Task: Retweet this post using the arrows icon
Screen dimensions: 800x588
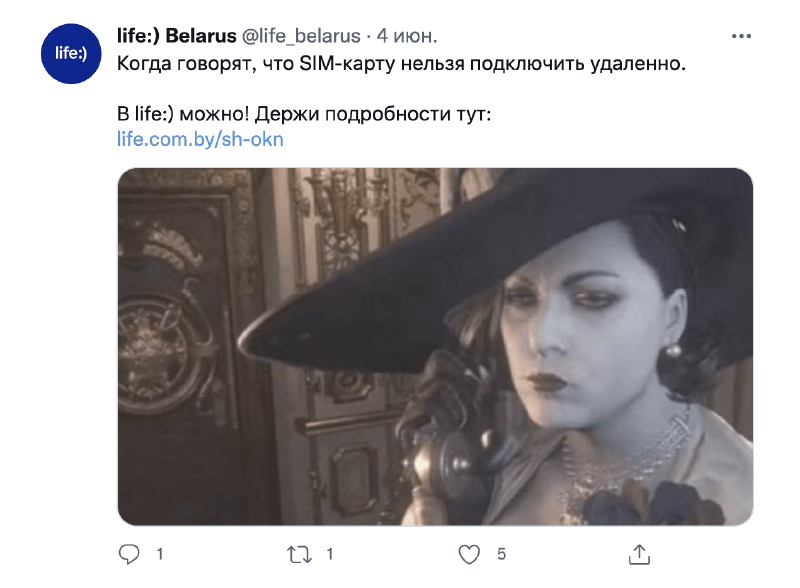Action: coord(299,554)
